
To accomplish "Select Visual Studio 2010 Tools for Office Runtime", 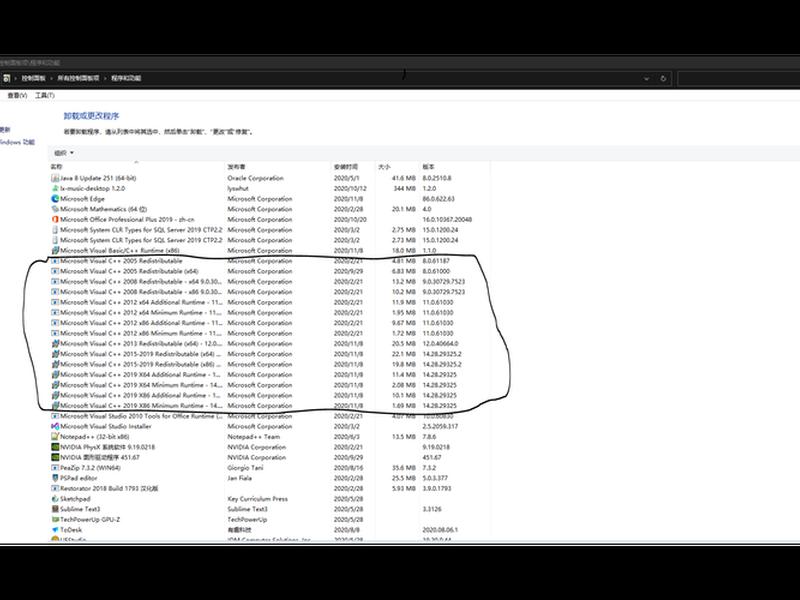I will click(270, 416).
